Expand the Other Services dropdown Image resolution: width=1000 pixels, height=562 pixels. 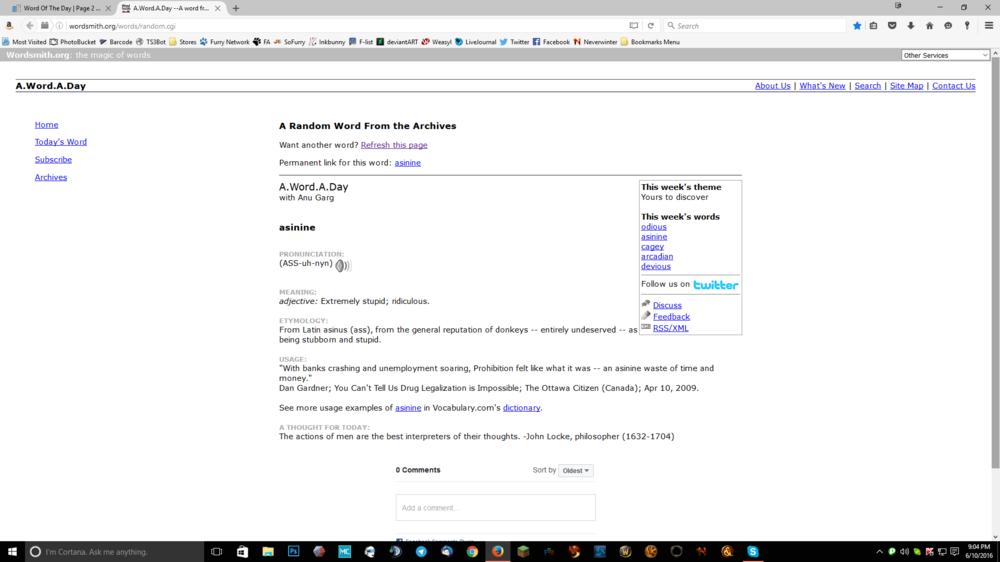point(945,55)
